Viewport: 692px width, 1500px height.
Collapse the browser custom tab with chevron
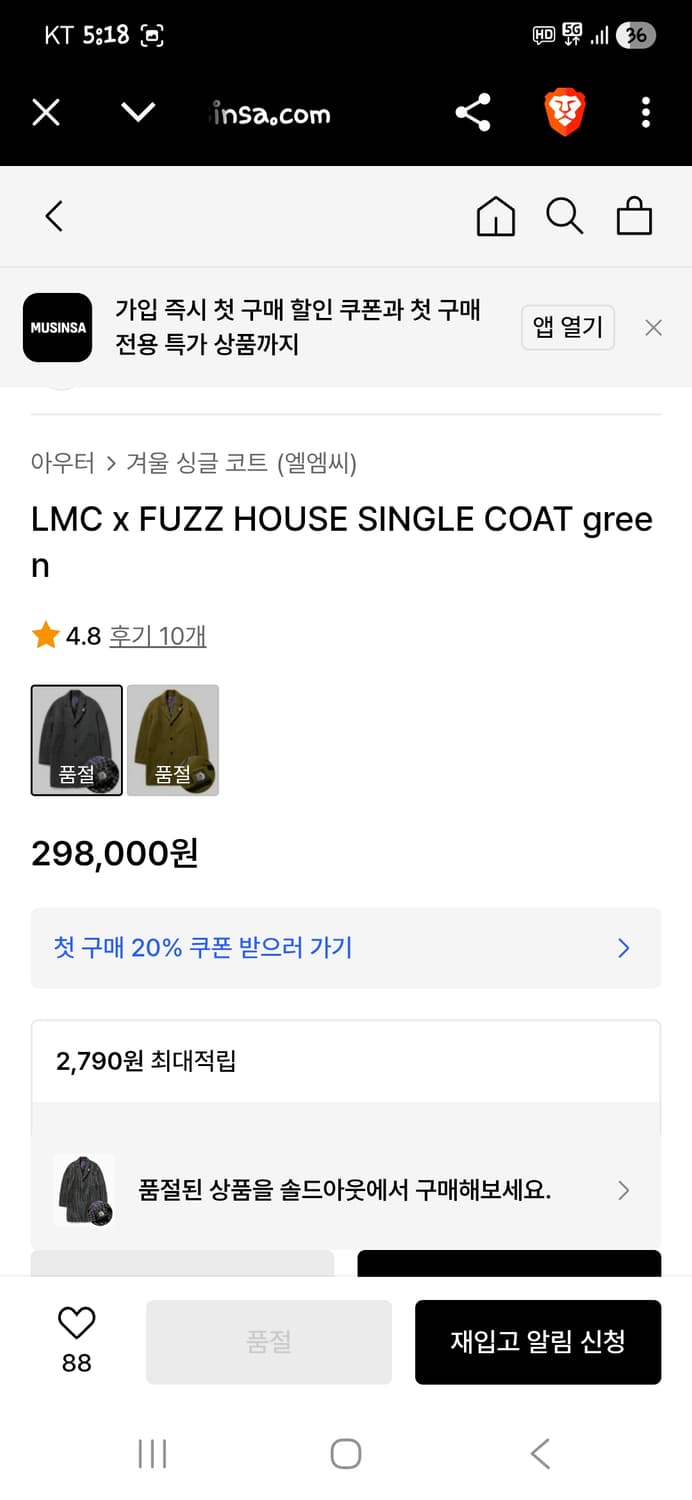coord(137,113)
